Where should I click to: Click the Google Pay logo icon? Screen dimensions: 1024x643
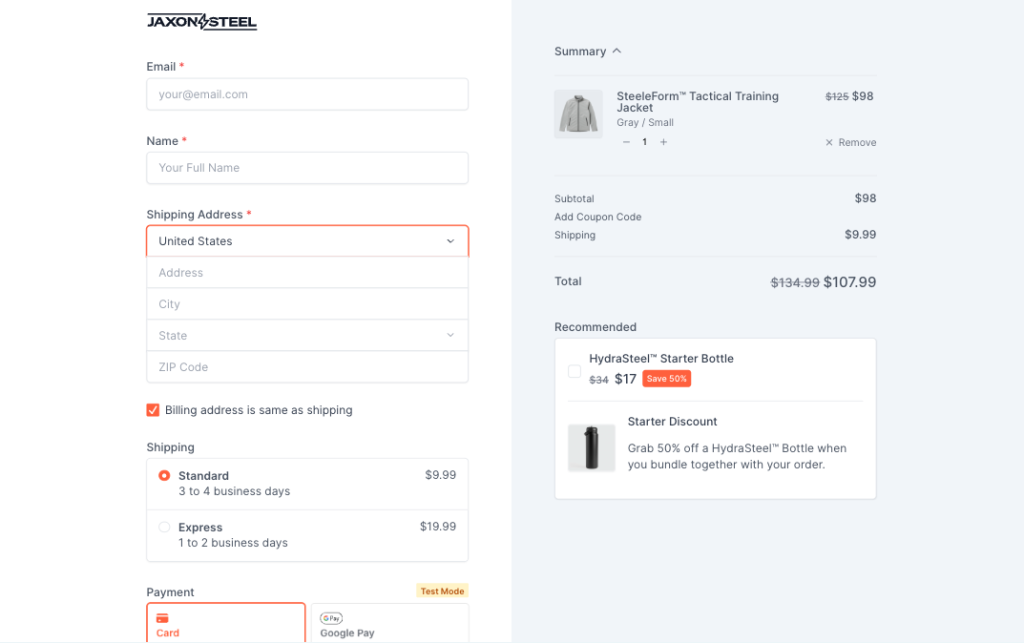331,618
